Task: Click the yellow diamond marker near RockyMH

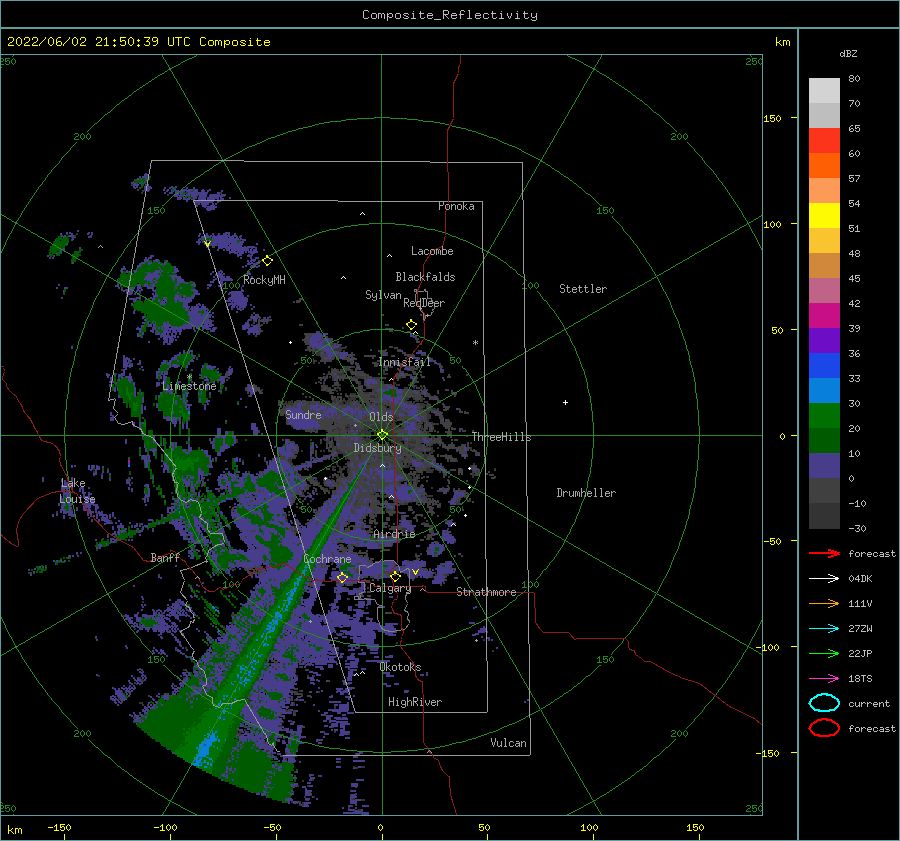Action: click(267, 261)
